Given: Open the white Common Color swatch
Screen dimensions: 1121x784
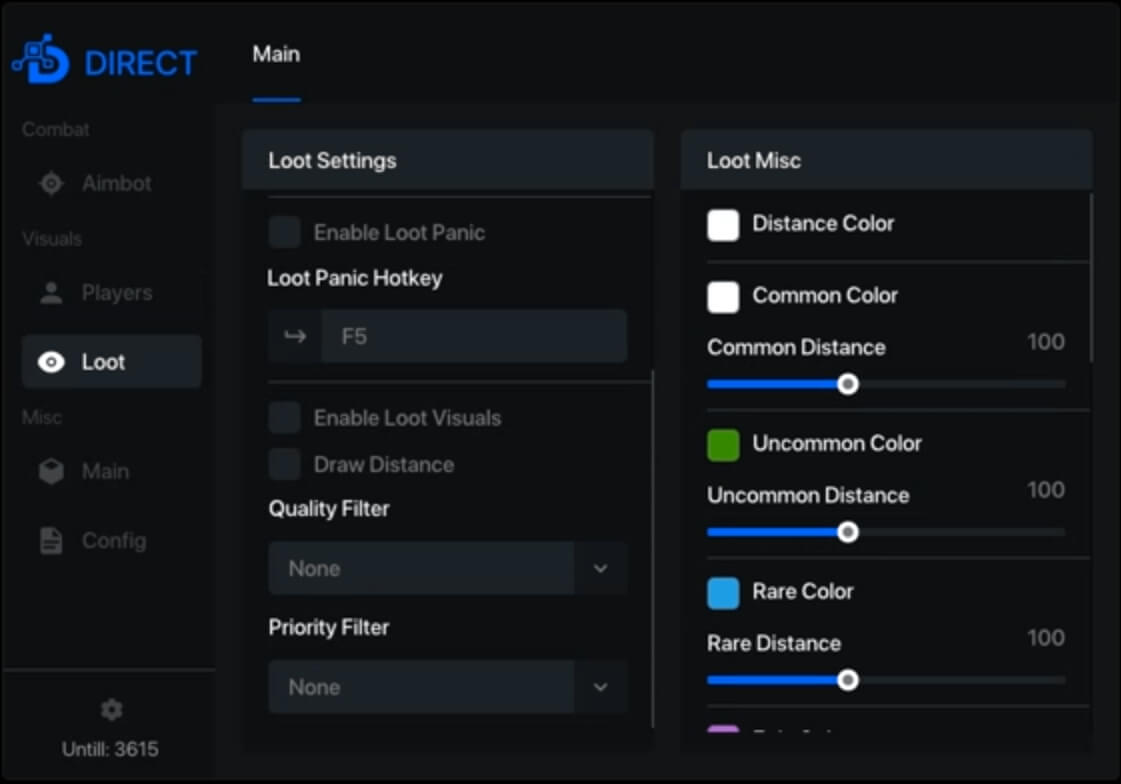Looking at the screenshot, I should pyautogui.click(x=723, y=297).
